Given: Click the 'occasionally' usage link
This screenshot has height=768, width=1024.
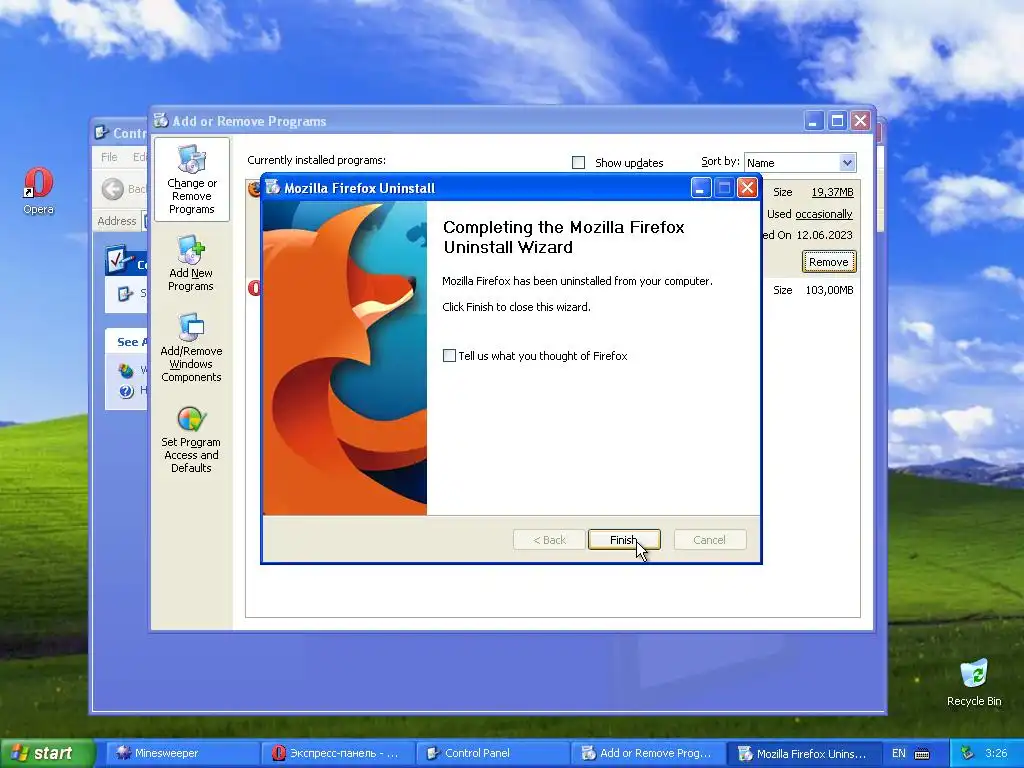Looking at the screenshot, I should 824,214.
